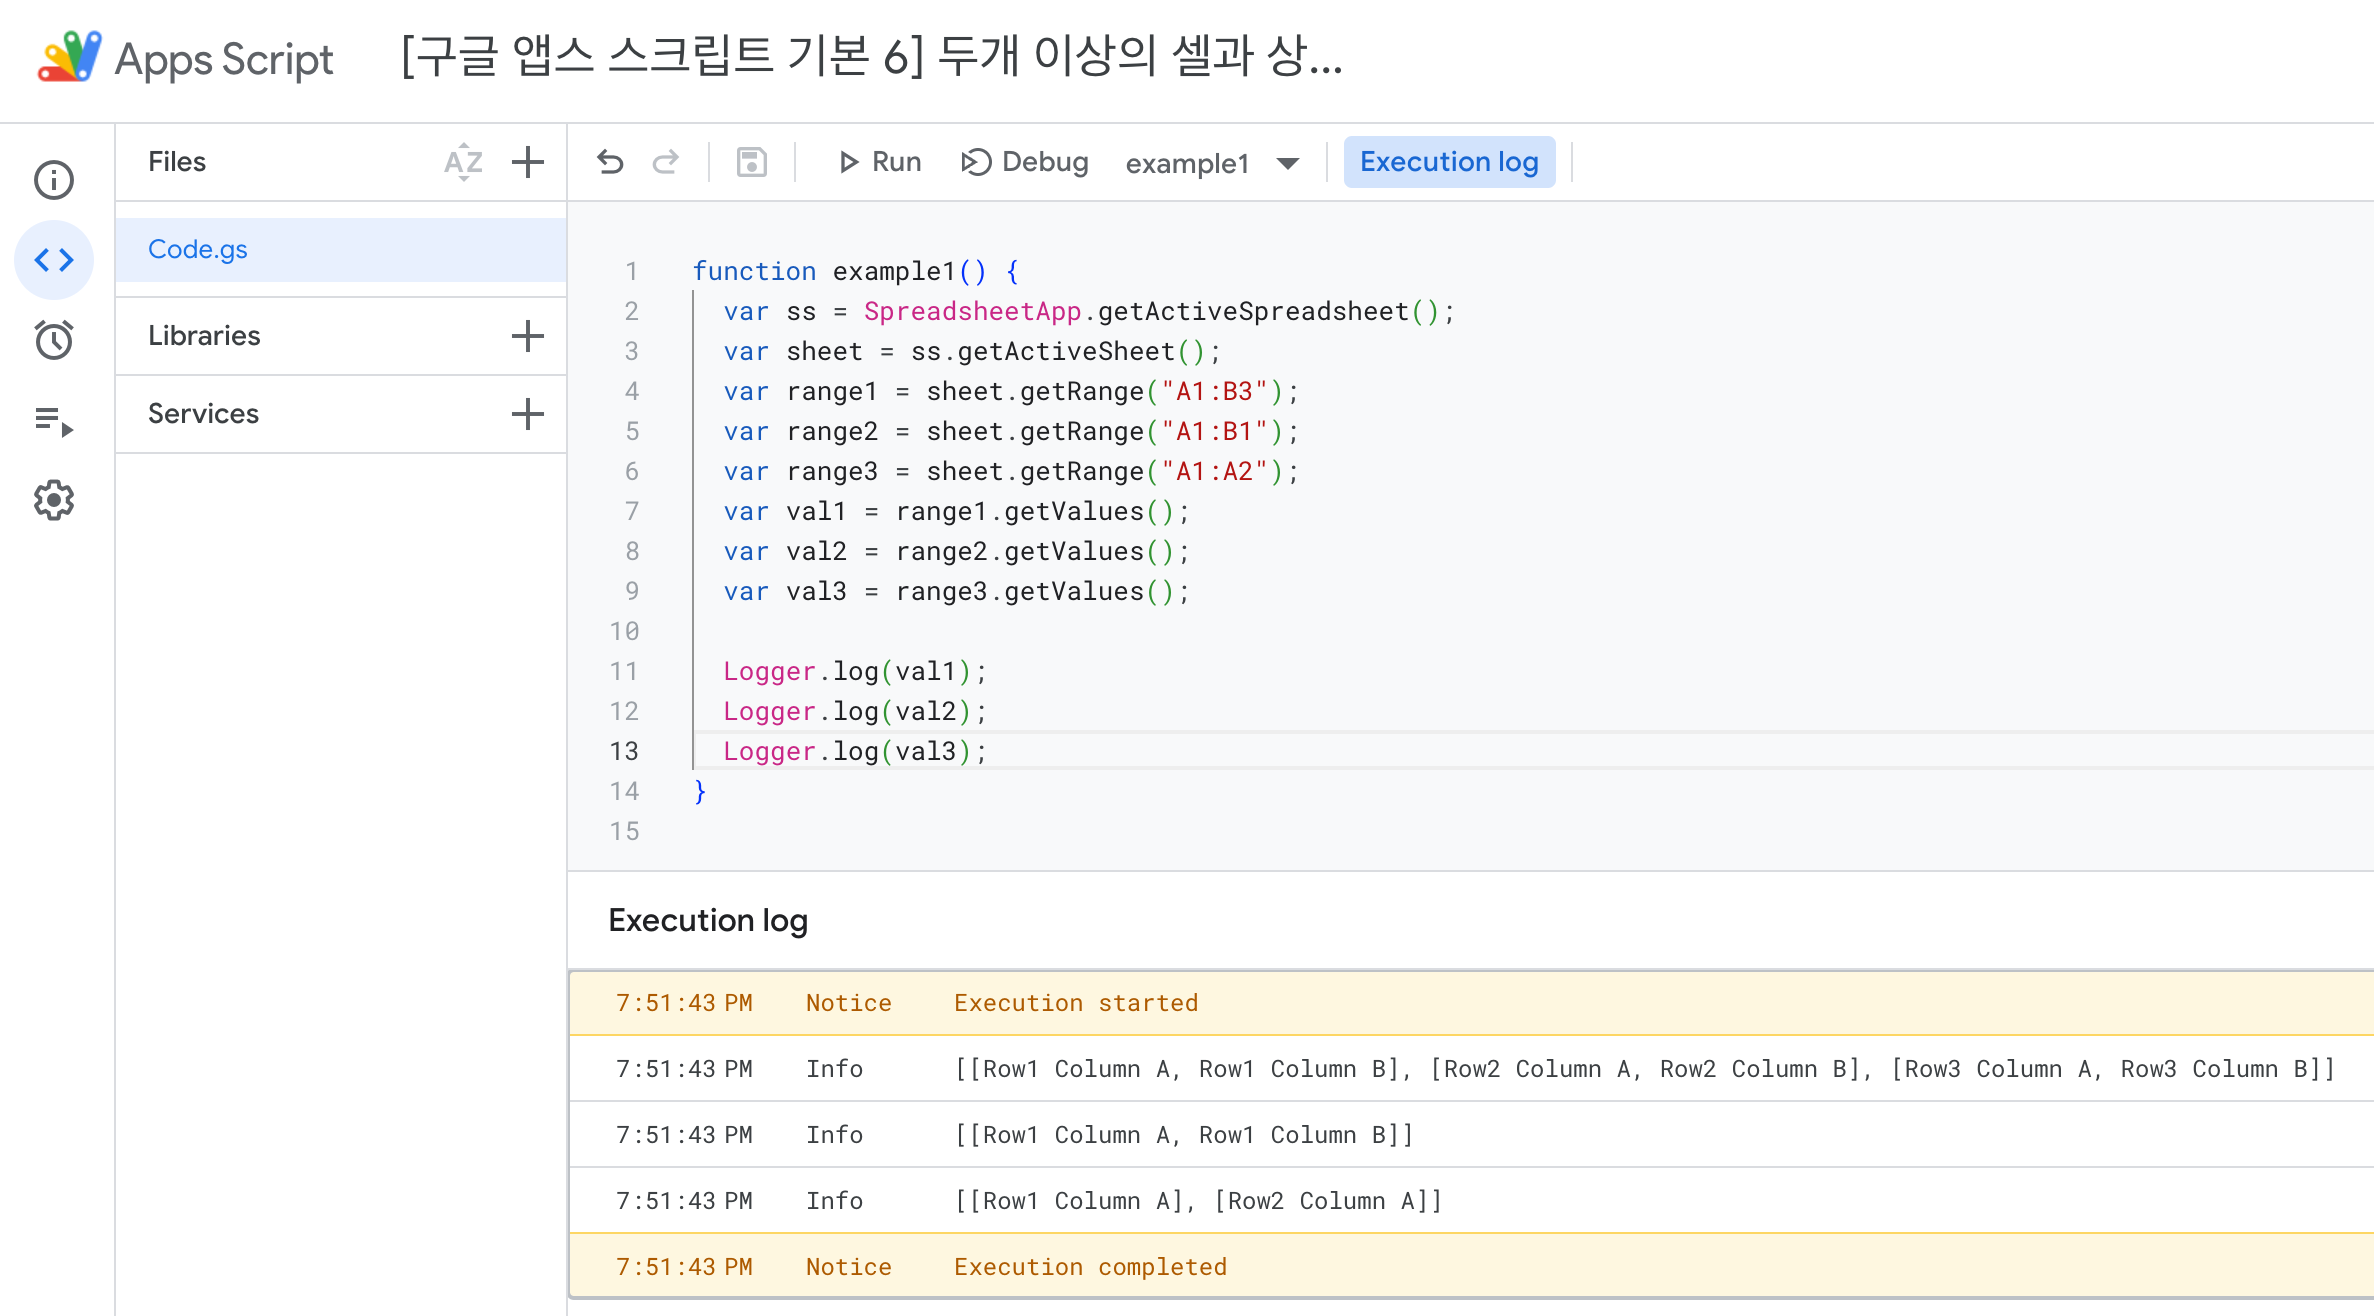The image size is (2374, 1316).
Task: Run the selected function
Action: coord(879,162)
